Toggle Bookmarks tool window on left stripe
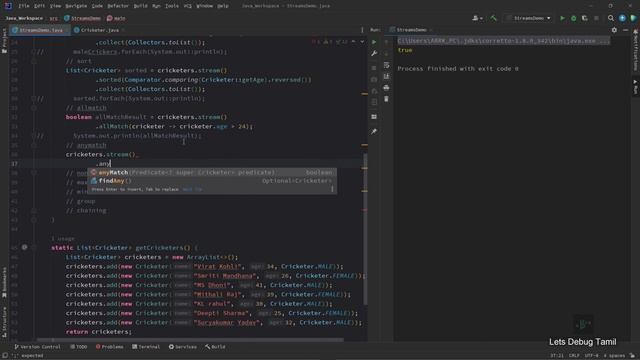The height and width of the screenshot is (360, 640). tap(4, 282)
